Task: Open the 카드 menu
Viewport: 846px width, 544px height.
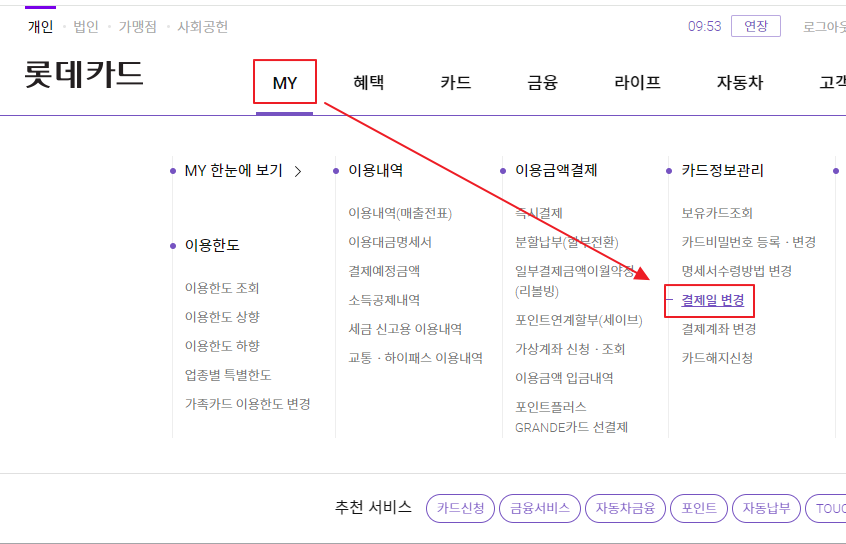Action: [x=456, y=83]
